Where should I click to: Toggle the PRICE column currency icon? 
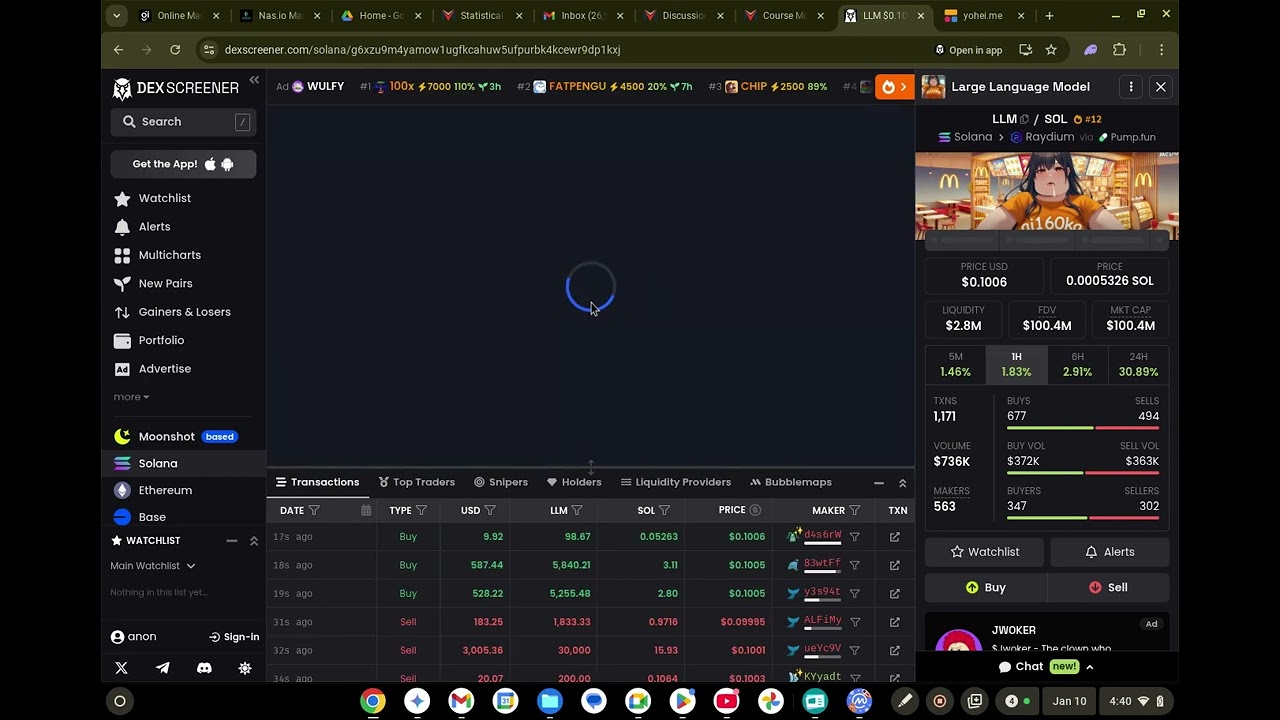(x=755, y=510)
